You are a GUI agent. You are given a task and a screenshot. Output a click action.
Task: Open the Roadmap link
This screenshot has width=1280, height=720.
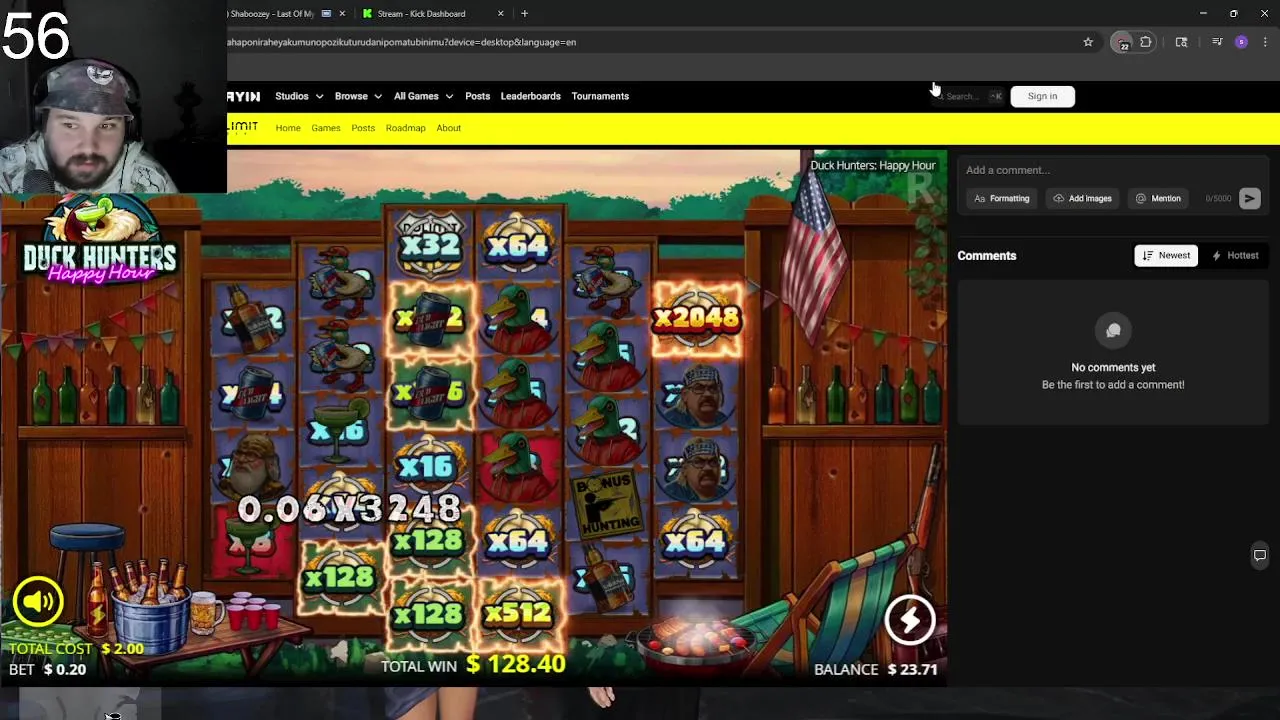405,128
